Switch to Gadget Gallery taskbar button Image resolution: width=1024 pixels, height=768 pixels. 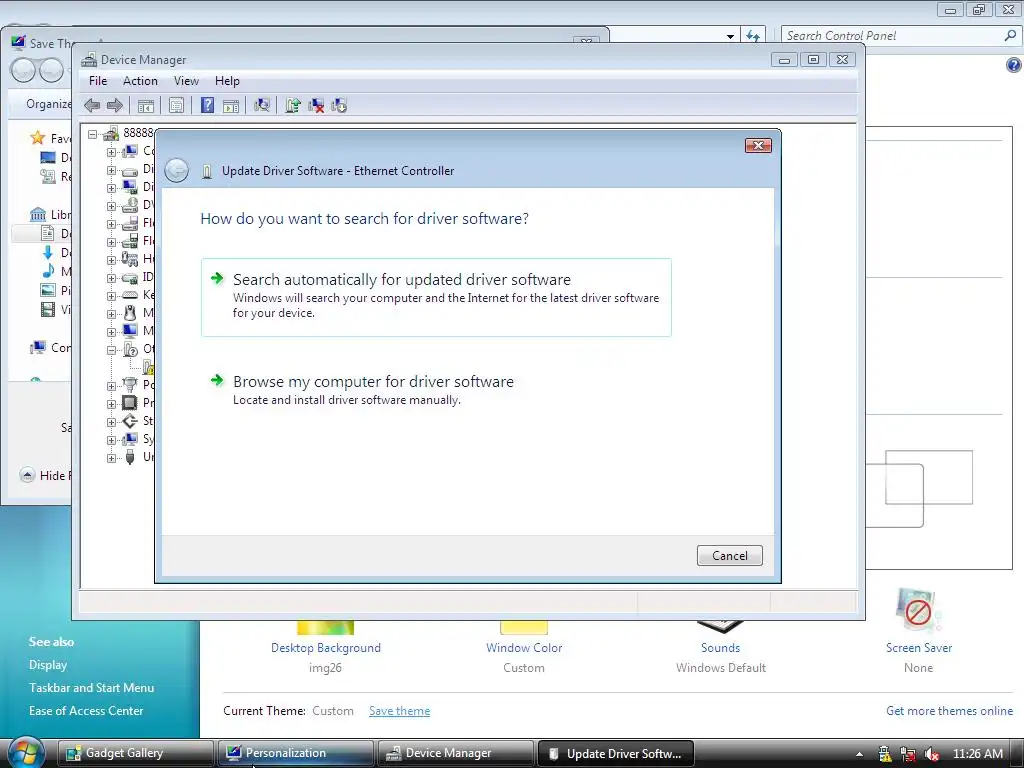pyautogui.click(x=136, y=753)
